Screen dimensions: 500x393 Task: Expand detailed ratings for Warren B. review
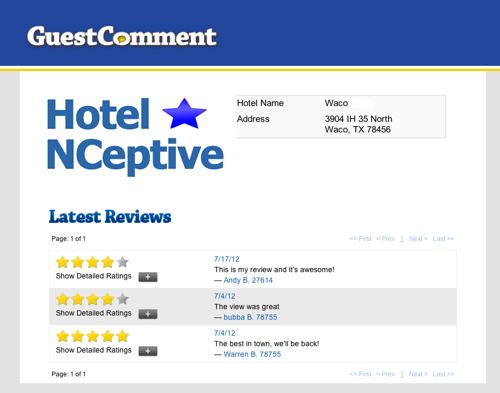tap(148, 351)
